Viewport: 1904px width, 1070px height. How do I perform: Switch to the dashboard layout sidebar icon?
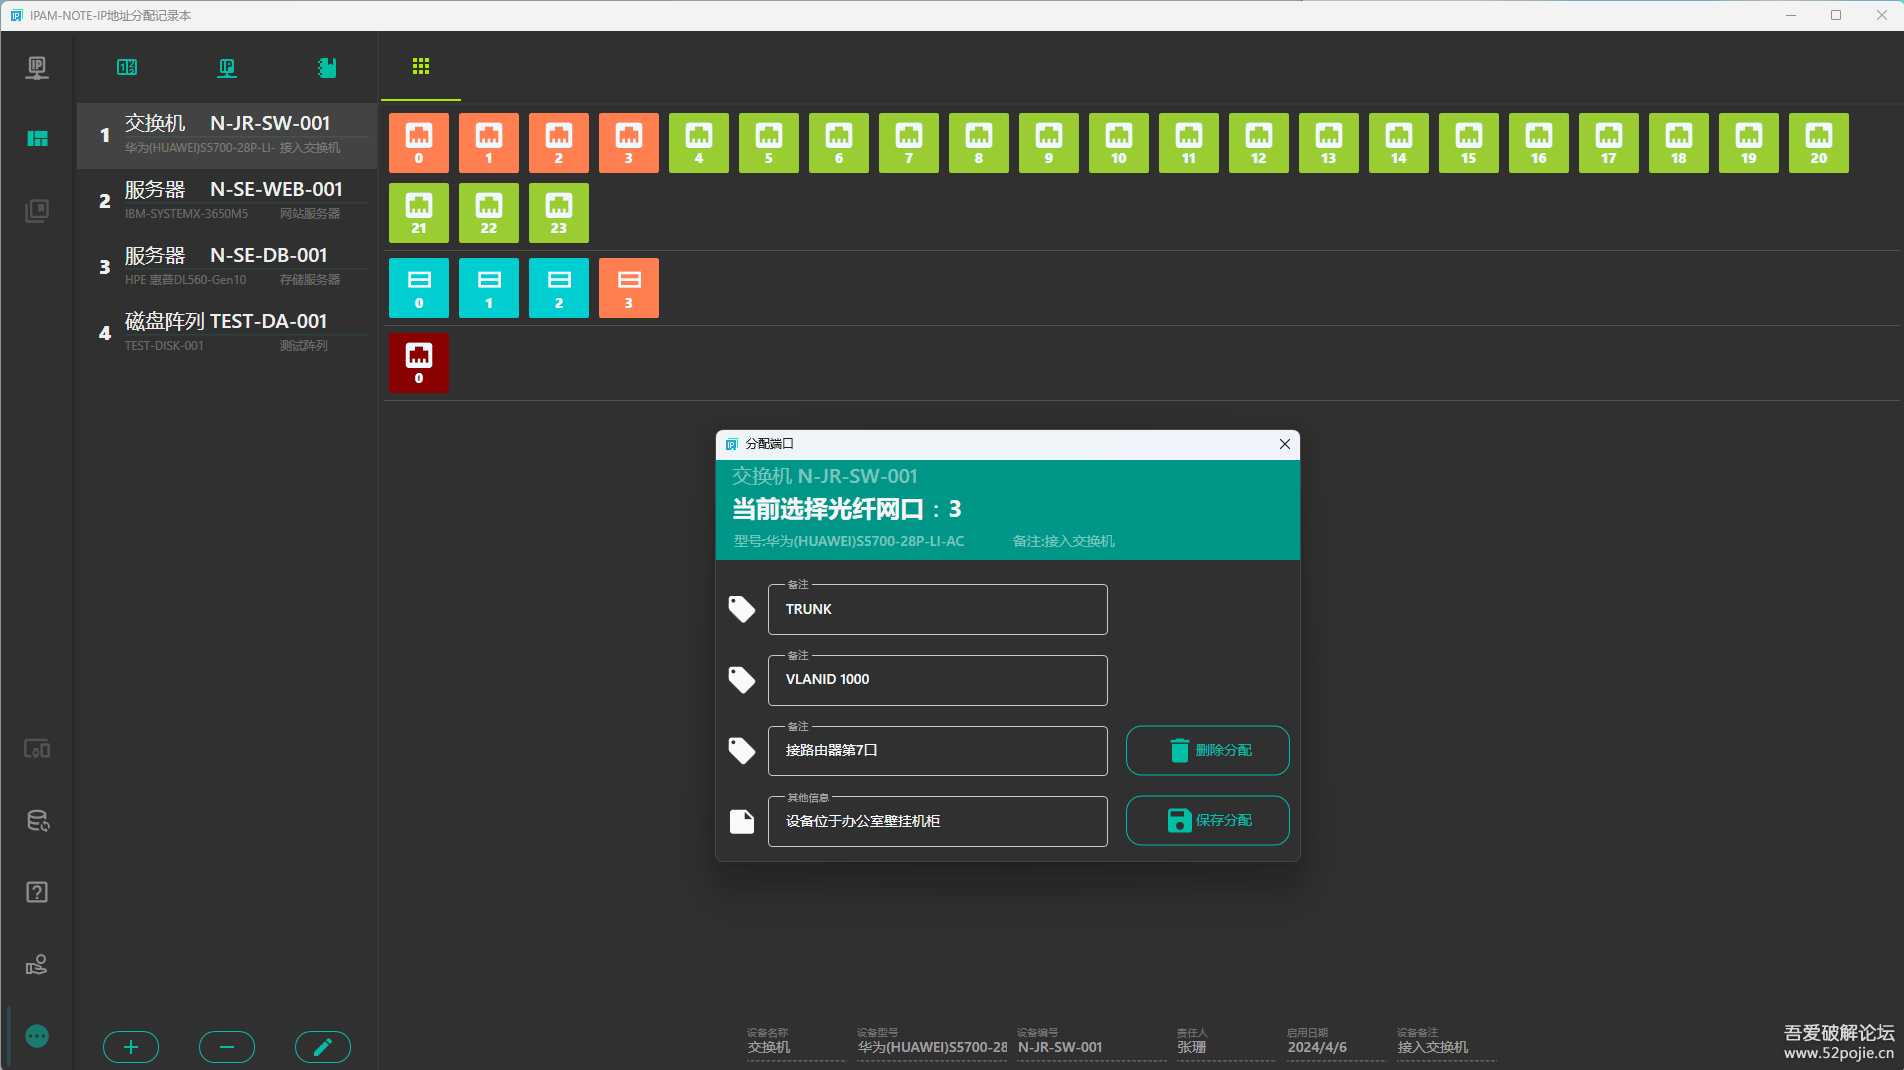click(x=37, y=138)
